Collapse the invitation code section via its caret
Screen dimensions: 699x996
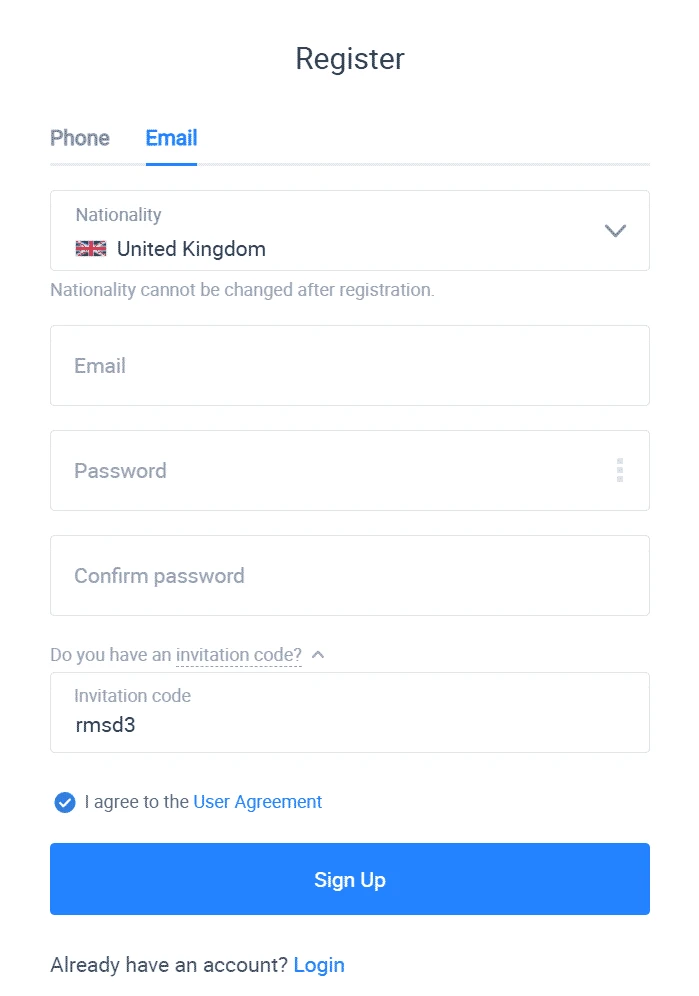pos(318,654)
